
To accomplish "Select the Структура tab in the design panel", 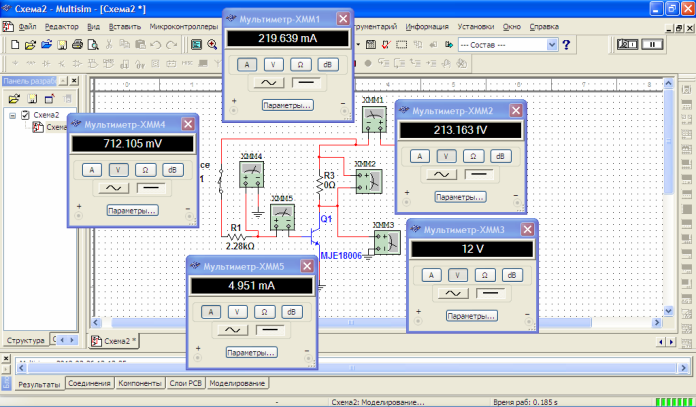I will (25, 340).
